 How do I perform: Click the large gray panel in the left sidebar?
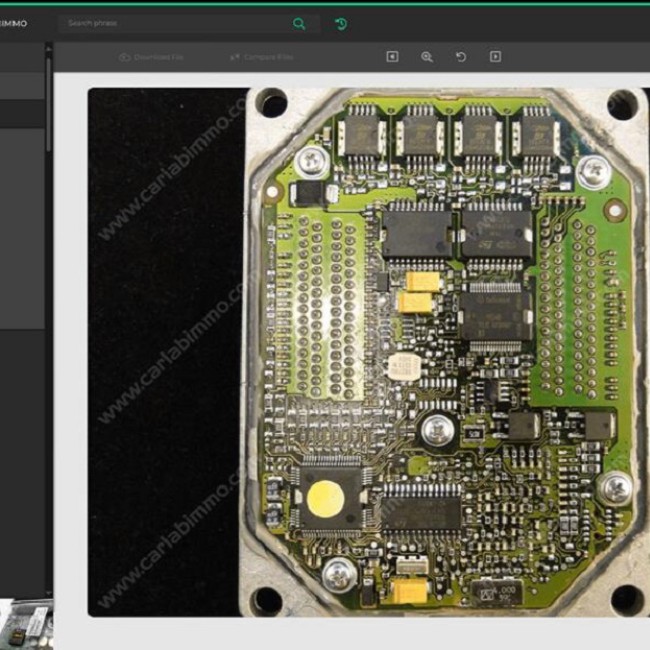point(22,229)
